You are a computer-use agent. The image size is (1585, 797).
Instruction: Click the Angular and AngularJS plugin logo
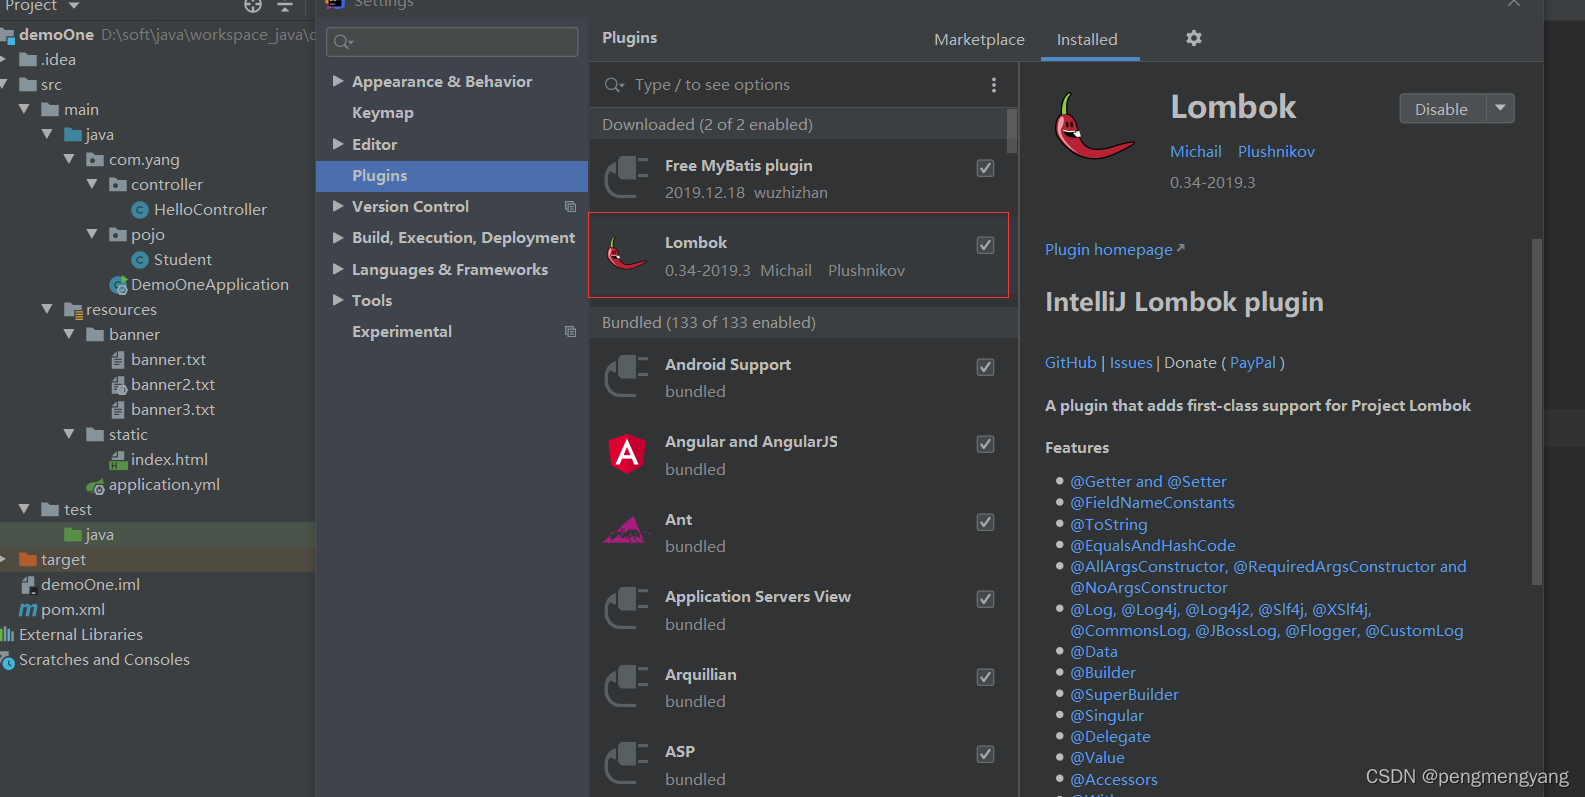pos(627,454)
